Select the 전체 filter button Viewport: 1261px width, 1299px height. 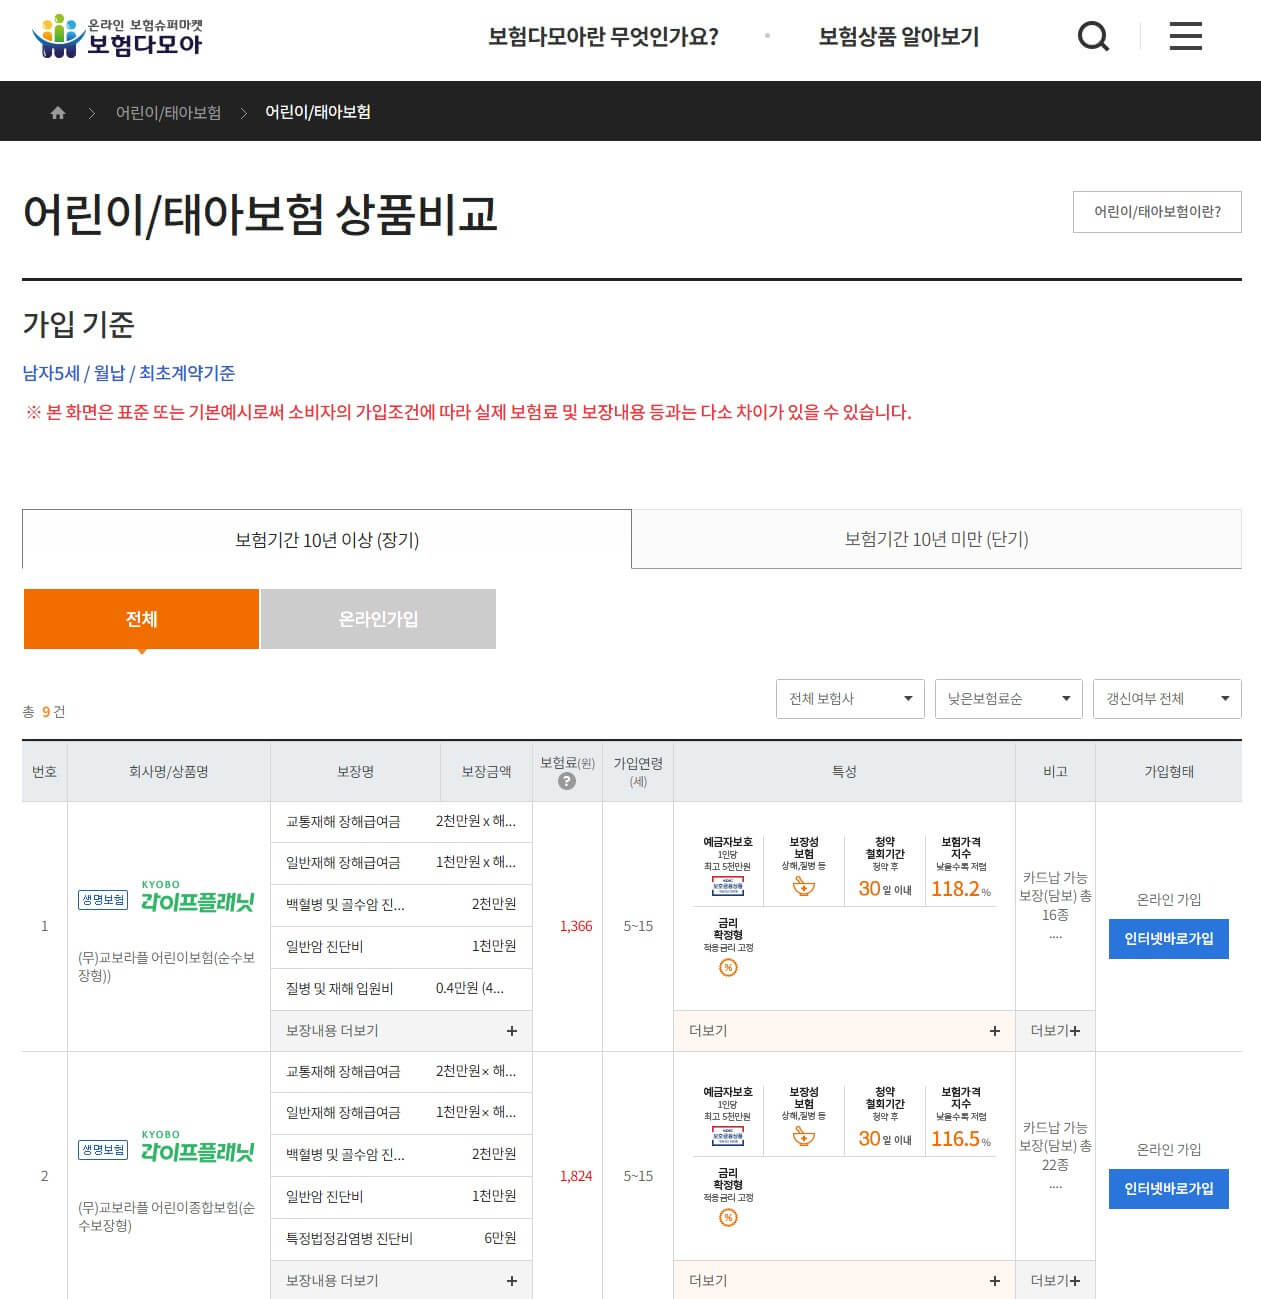click(140, 619)
